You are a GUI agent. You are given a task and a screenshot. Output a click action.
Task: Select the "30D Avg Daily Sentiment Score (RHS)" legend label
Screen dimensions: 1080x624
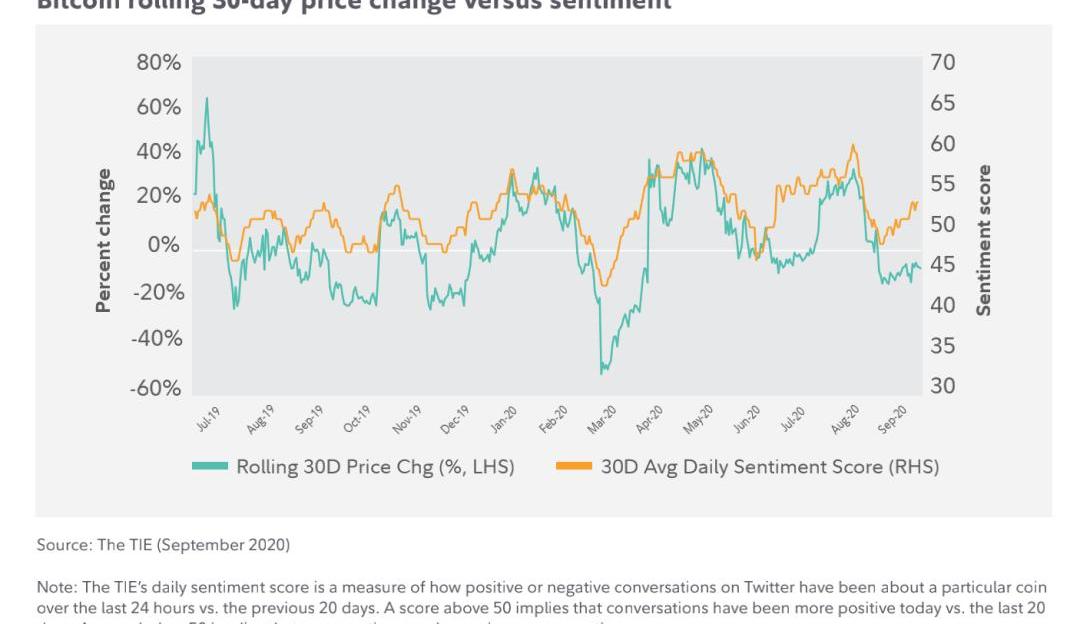tap(769, 467)
